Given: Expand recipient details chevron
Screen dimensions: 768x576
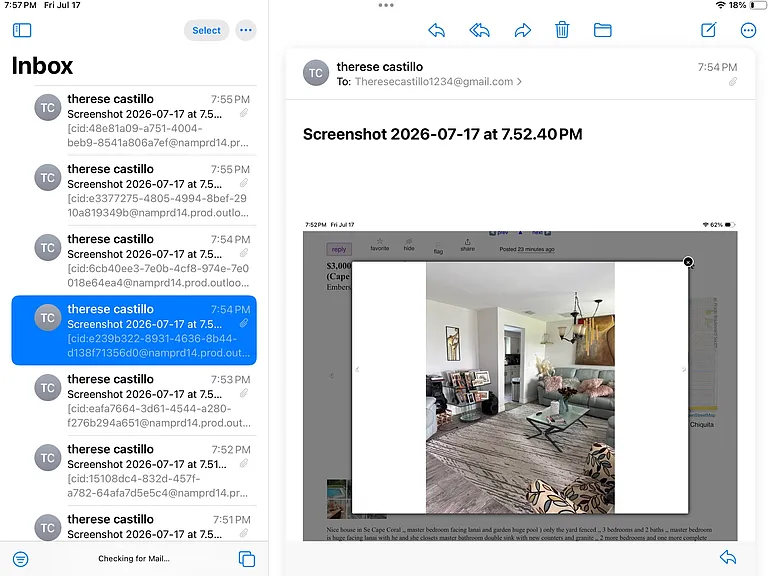Looking at the screenshot, I should tap(519, 82).
